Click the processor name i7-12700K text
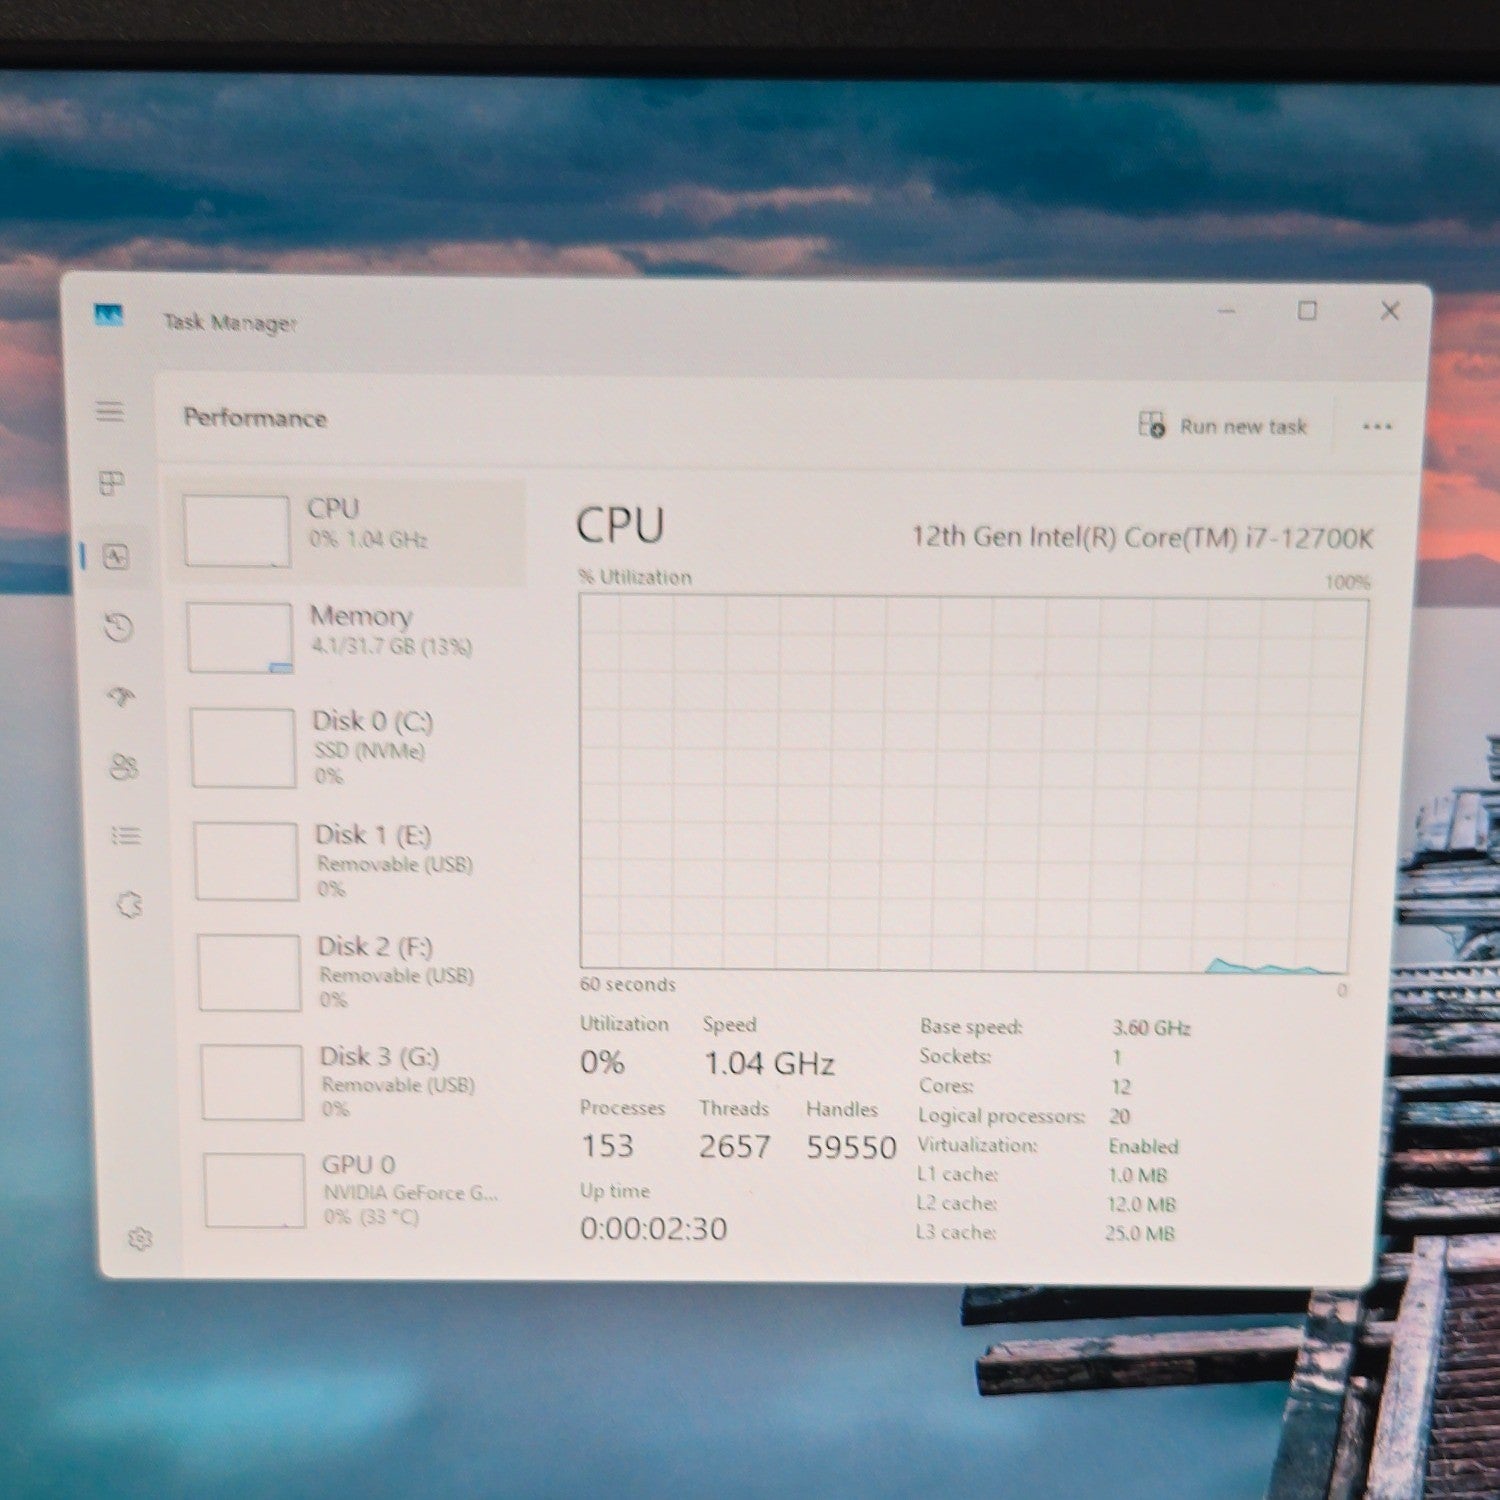This screenshot has width=1500, height=1500. click(x=1142, y=538)
